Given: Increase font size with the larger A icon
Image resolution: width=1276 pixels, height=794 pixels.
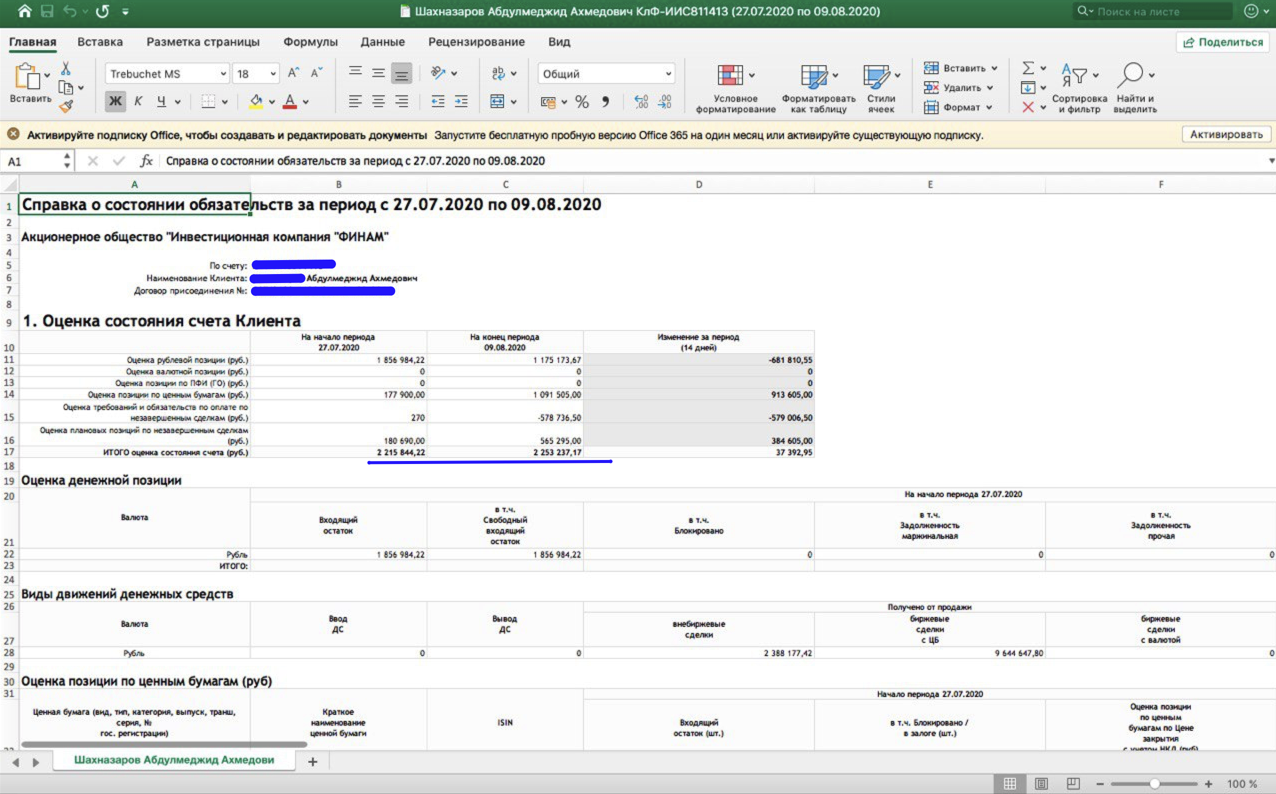Looking at the screenshot, I should [293, 73].
